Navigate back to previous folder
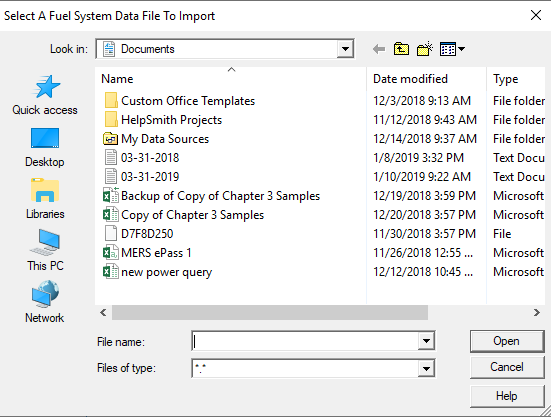Viewport: 551px width, 417px height. (379, 49)
